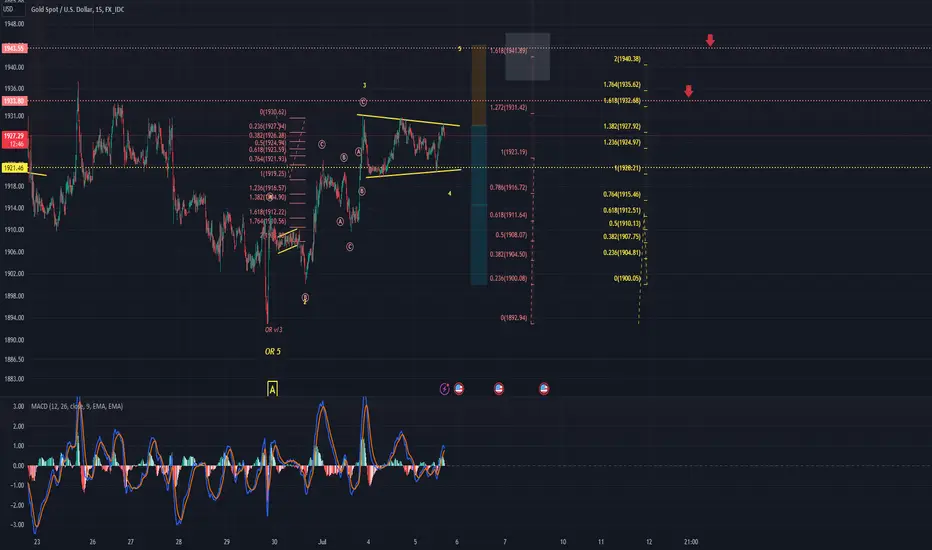Select the 0.236(1900.08) Fibonacci level
Screen dimensions: 932x550
click(508, 278)
